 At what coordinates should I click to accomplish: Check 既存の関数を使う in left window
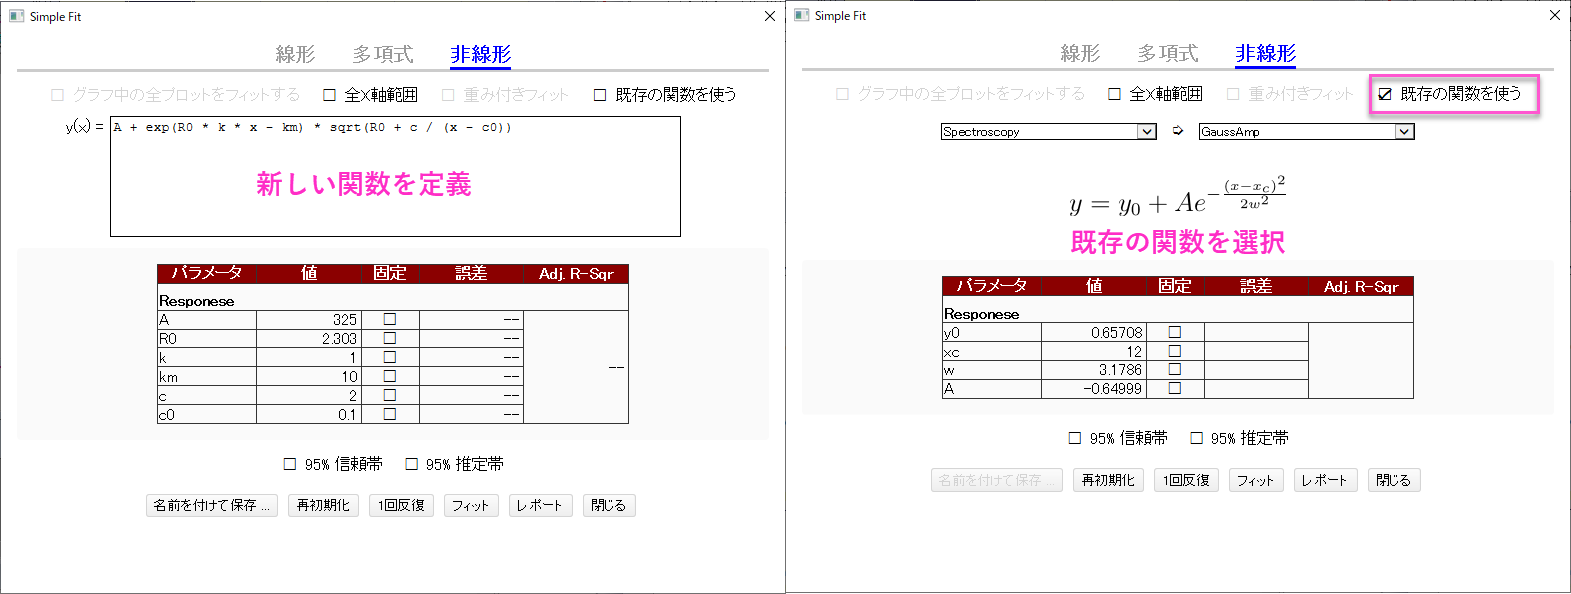(x=600, y=95)
